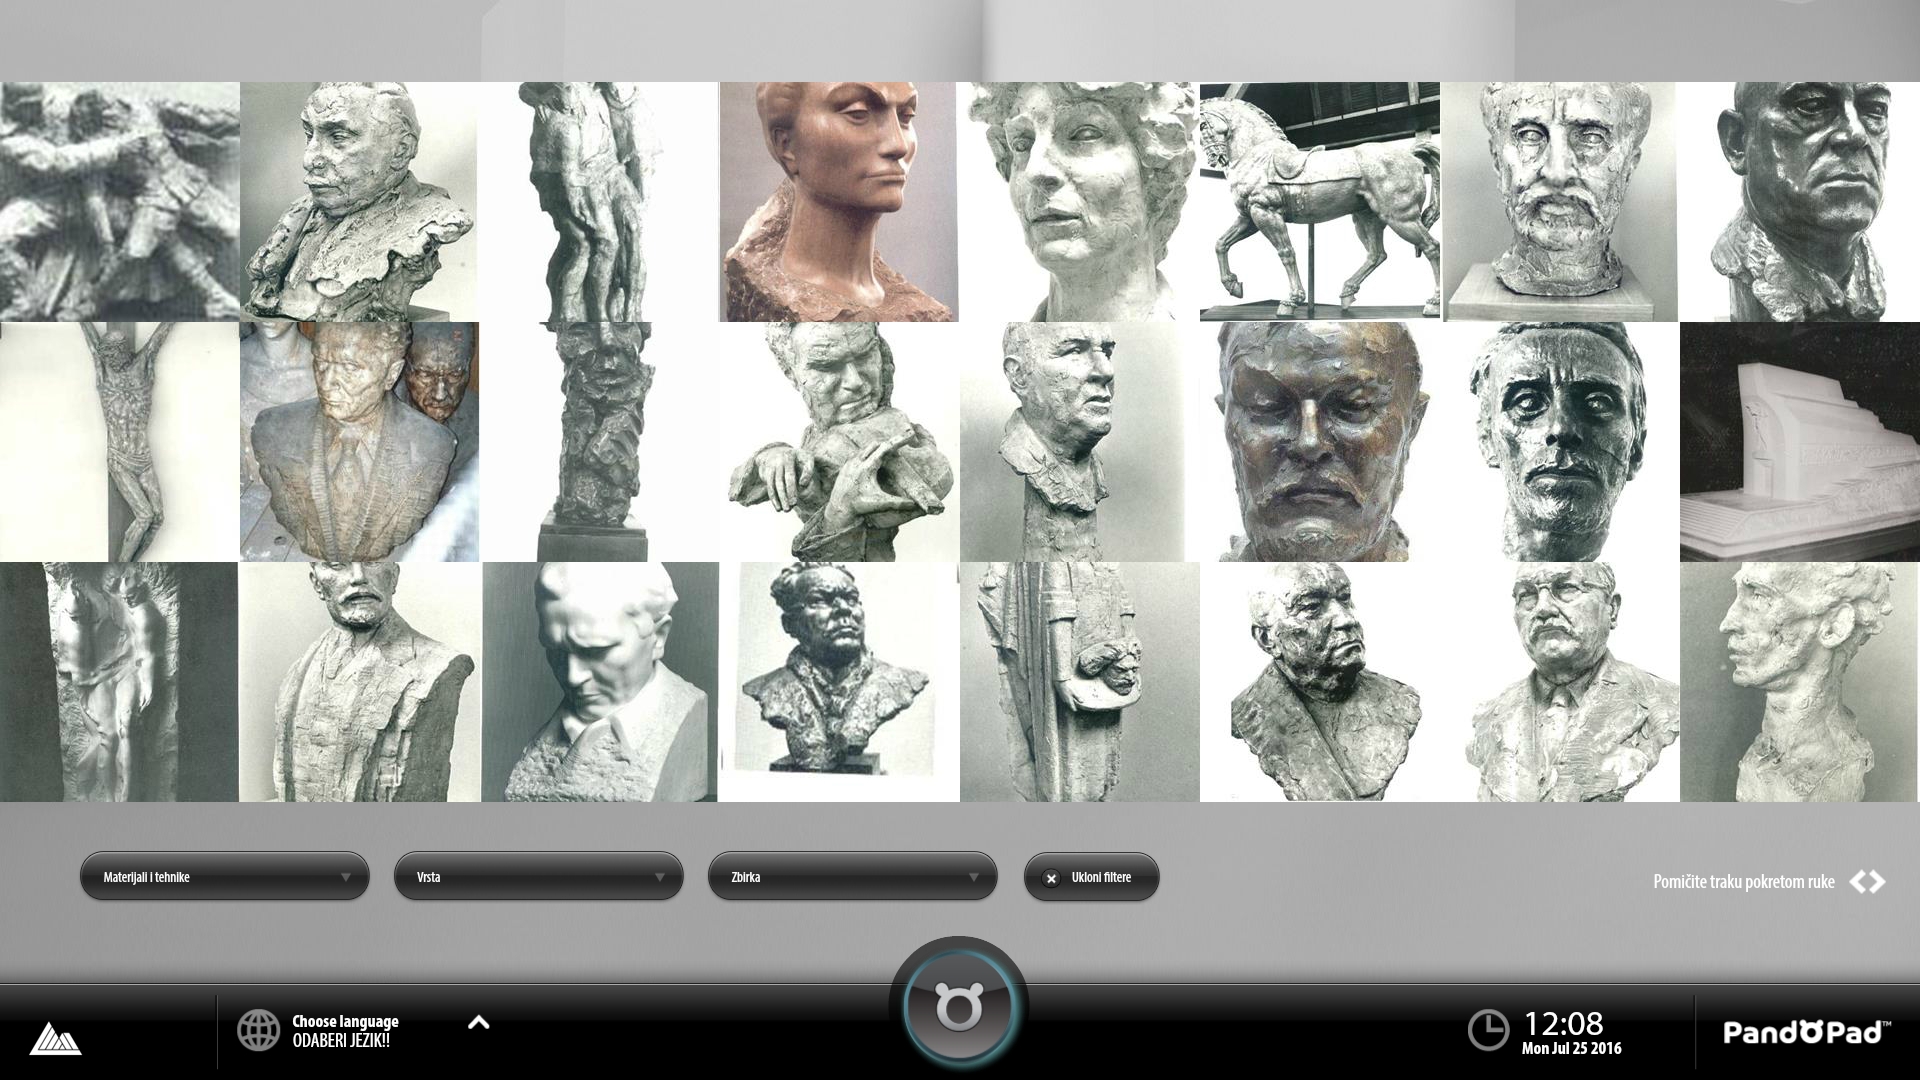Open the crucified figure sculpture thumbnail
The image size is (1920, 1080).
pyautogui.click(x=119, y=442)
